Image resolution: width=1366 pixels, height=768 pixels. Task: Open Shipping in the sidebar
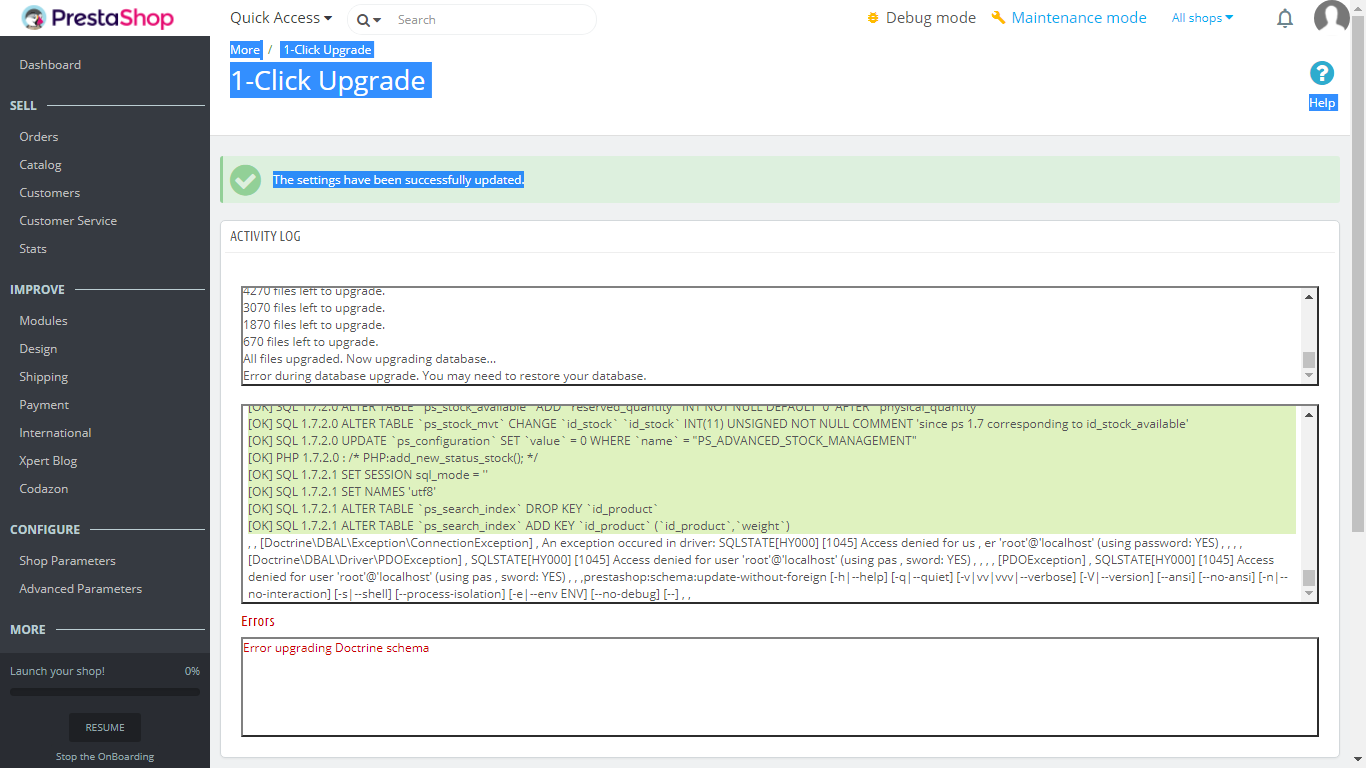(x=44, y=377)
